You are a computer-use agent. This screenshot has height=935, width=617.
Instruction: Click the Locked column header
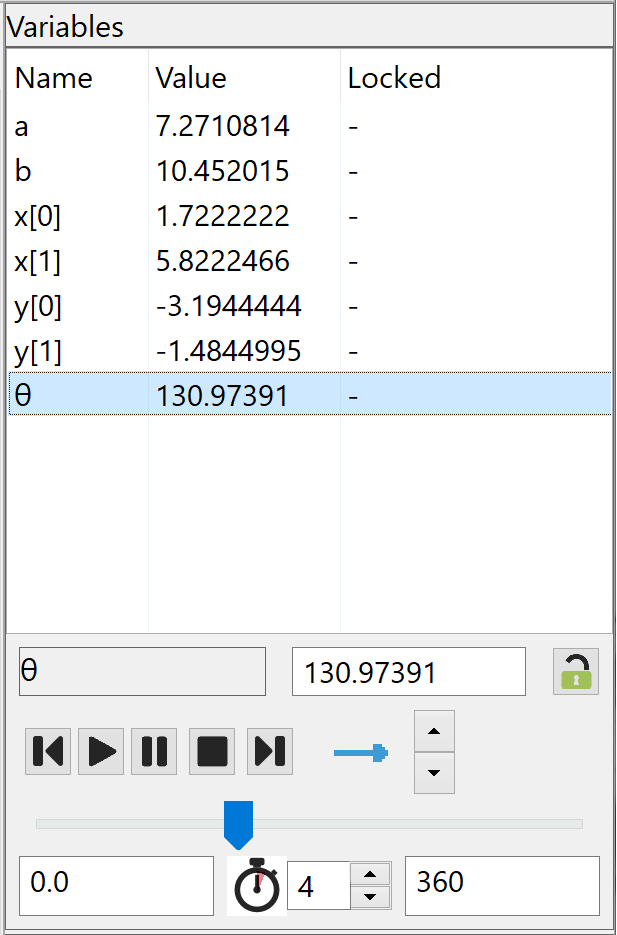tap(394, 78)
